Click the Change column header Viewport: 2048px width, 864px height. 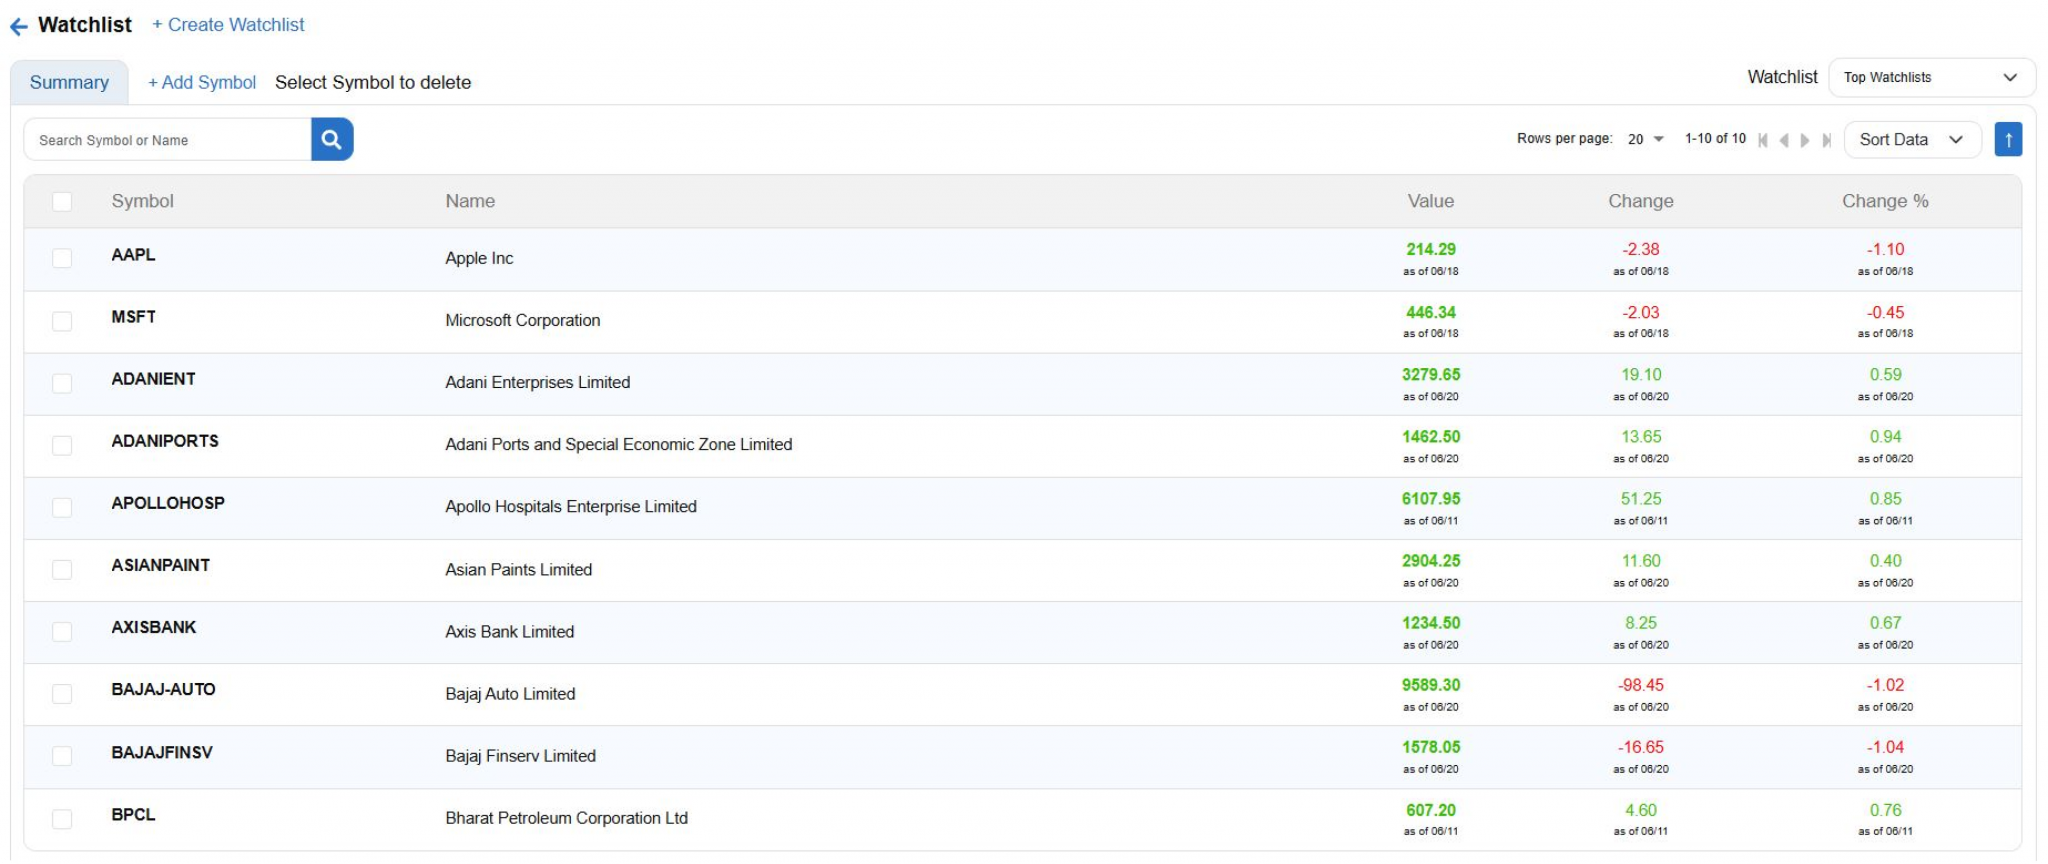(1641, 201)
